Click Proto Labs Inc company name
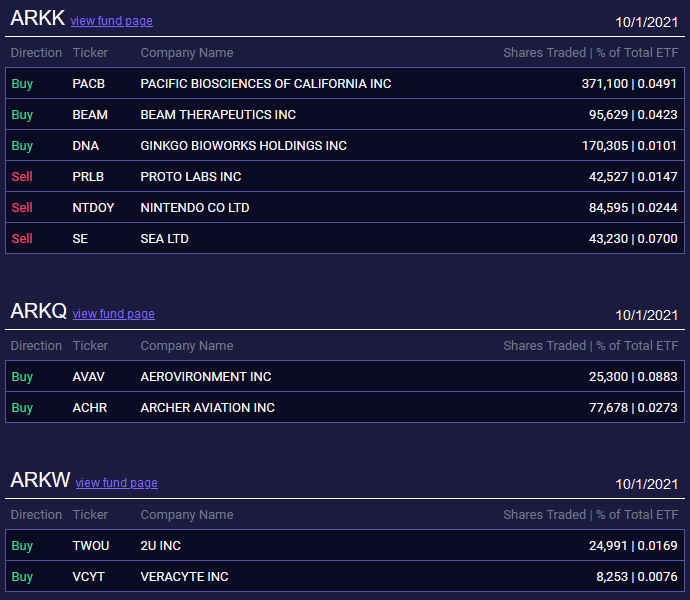Screen dimensions: 690x600 [191, 177]
